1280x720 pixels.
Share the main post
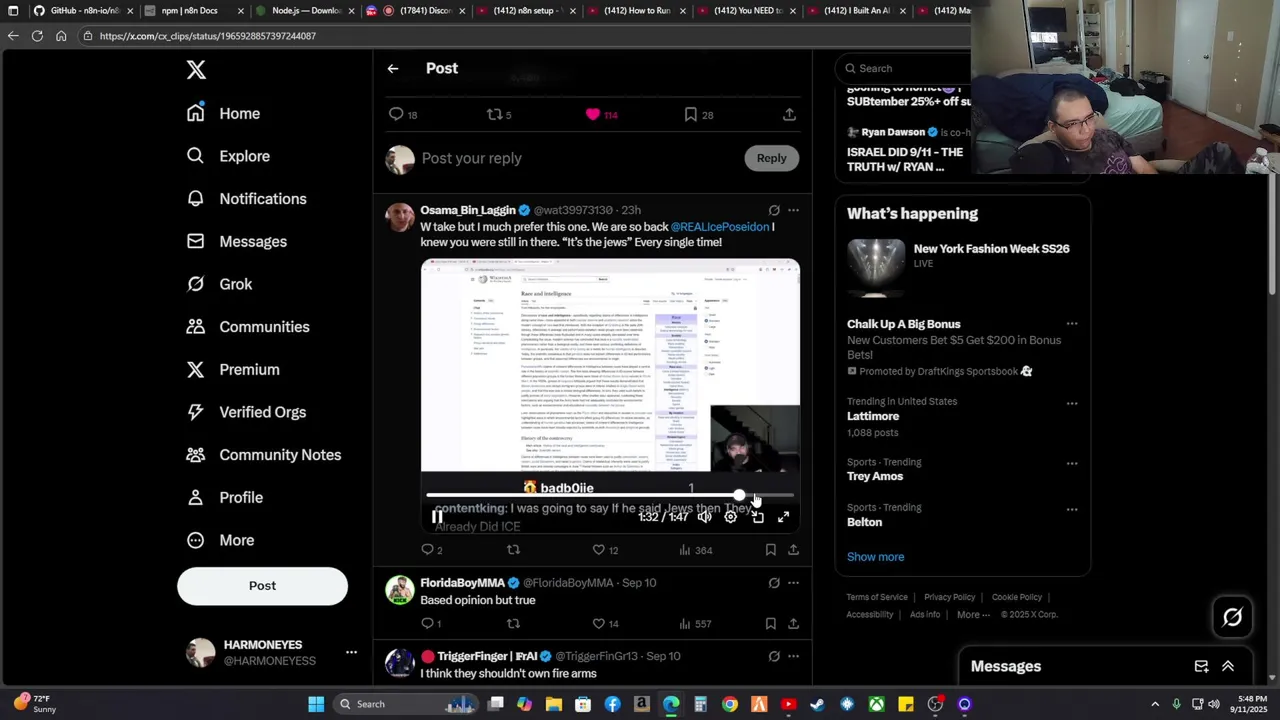[789, 115]
